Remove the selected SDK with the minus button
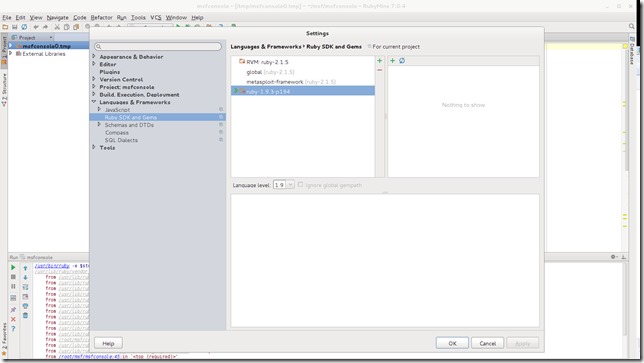This screenshot has width=644, height=363. point(380,70)
